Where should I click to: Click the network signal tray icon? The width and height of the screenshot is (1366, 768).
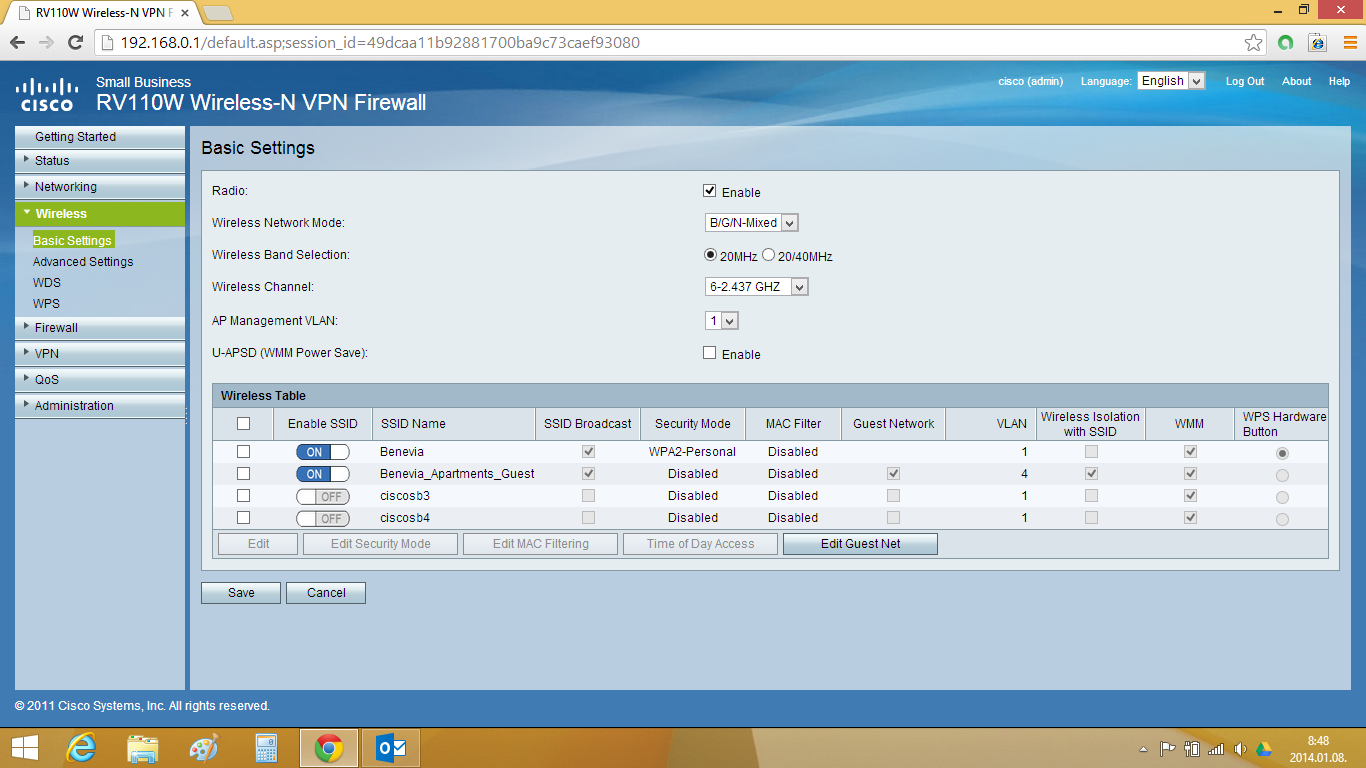[x=1216, y=749]
